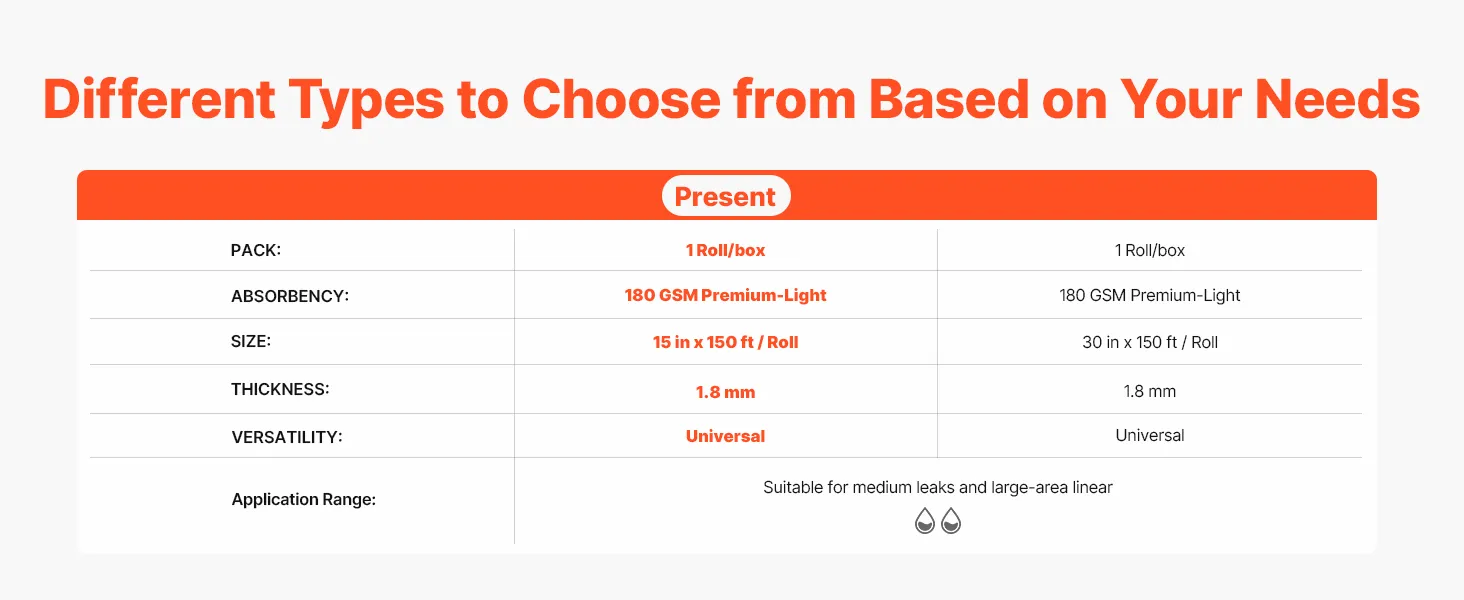This screenshot has height=600, width=1464.
Task: Click 15 in x 150 ft / Roll
Action: (x=726, y=342)
